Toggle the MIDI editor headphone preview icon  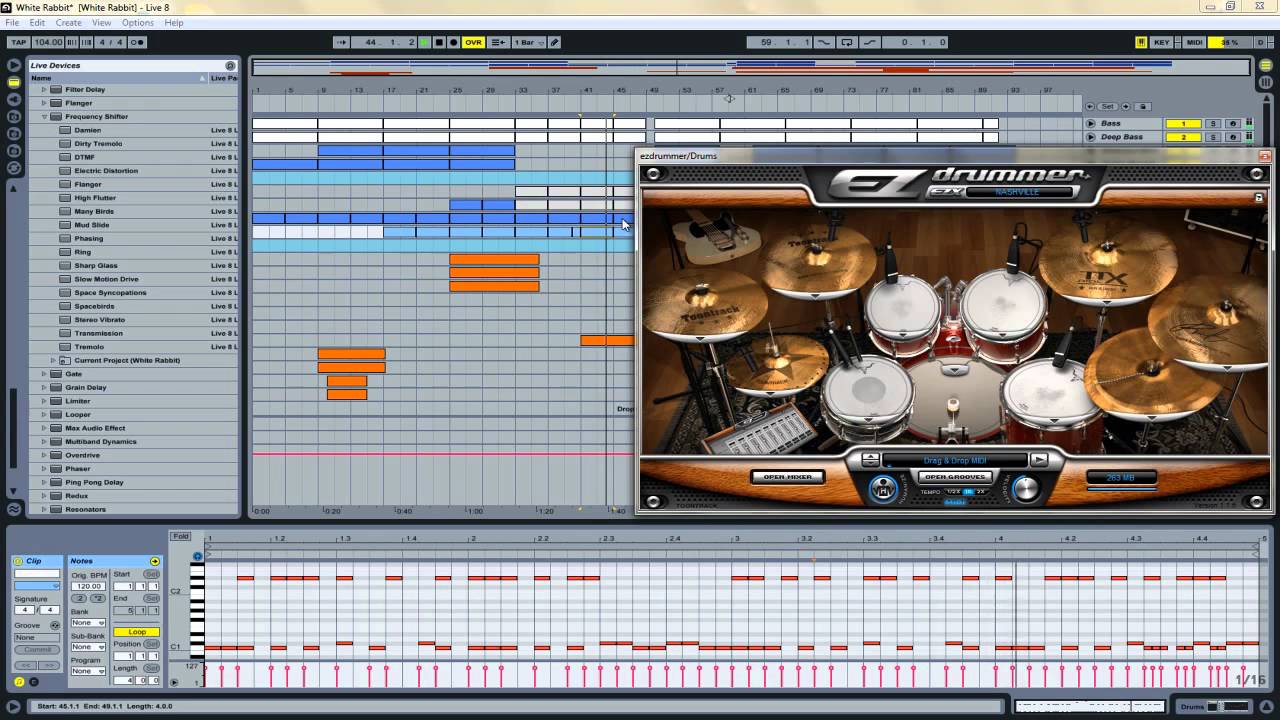click(x=197, y=556)
